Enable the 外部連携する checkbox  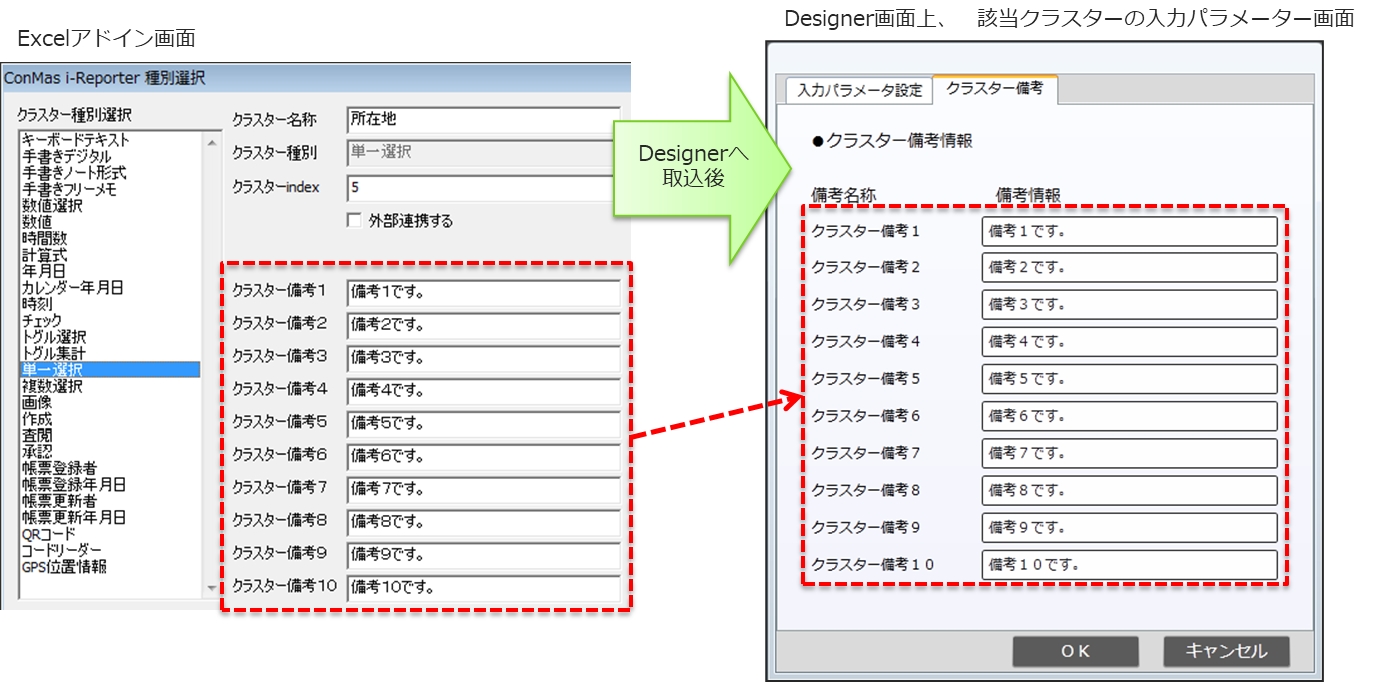[354, 221]
